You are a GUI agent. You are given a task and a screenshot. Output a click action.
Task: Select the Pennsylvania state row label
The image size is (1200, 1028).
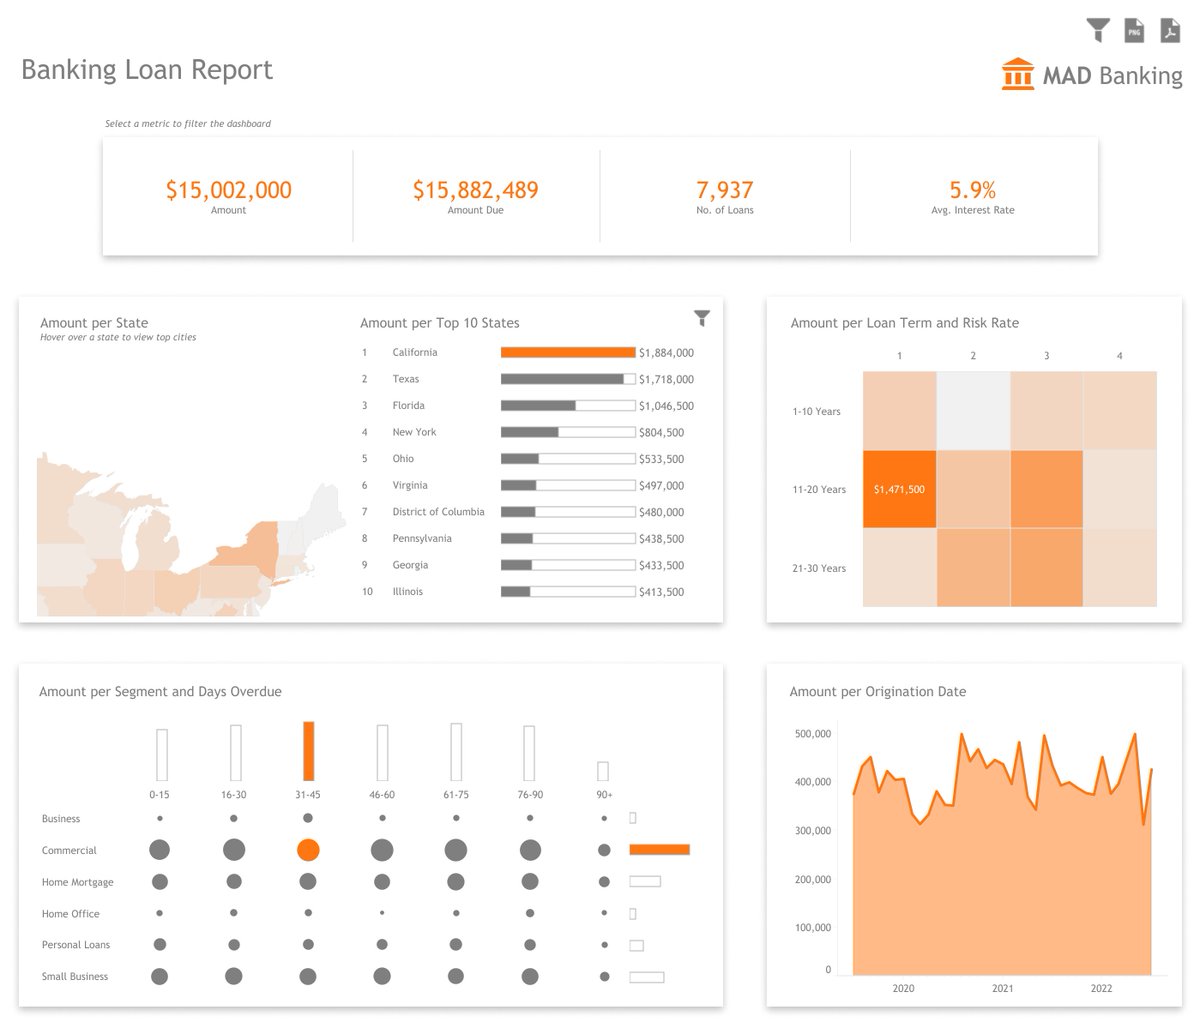422,538
